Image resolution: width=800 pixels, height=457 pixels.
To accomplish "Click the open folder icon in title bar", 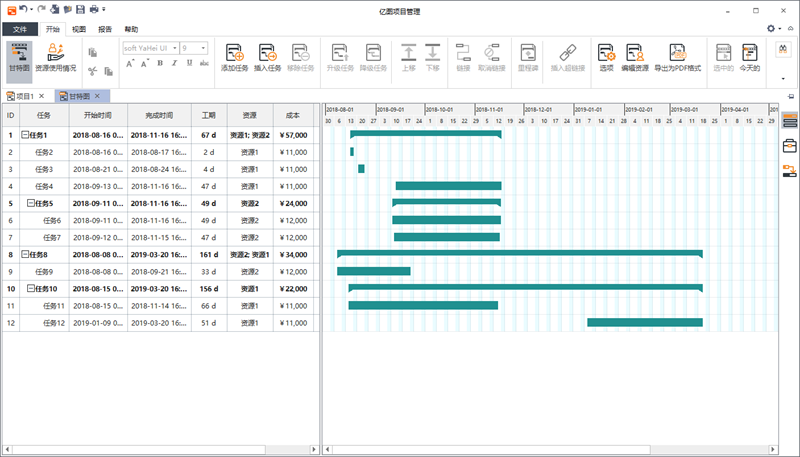I will 67,9.
